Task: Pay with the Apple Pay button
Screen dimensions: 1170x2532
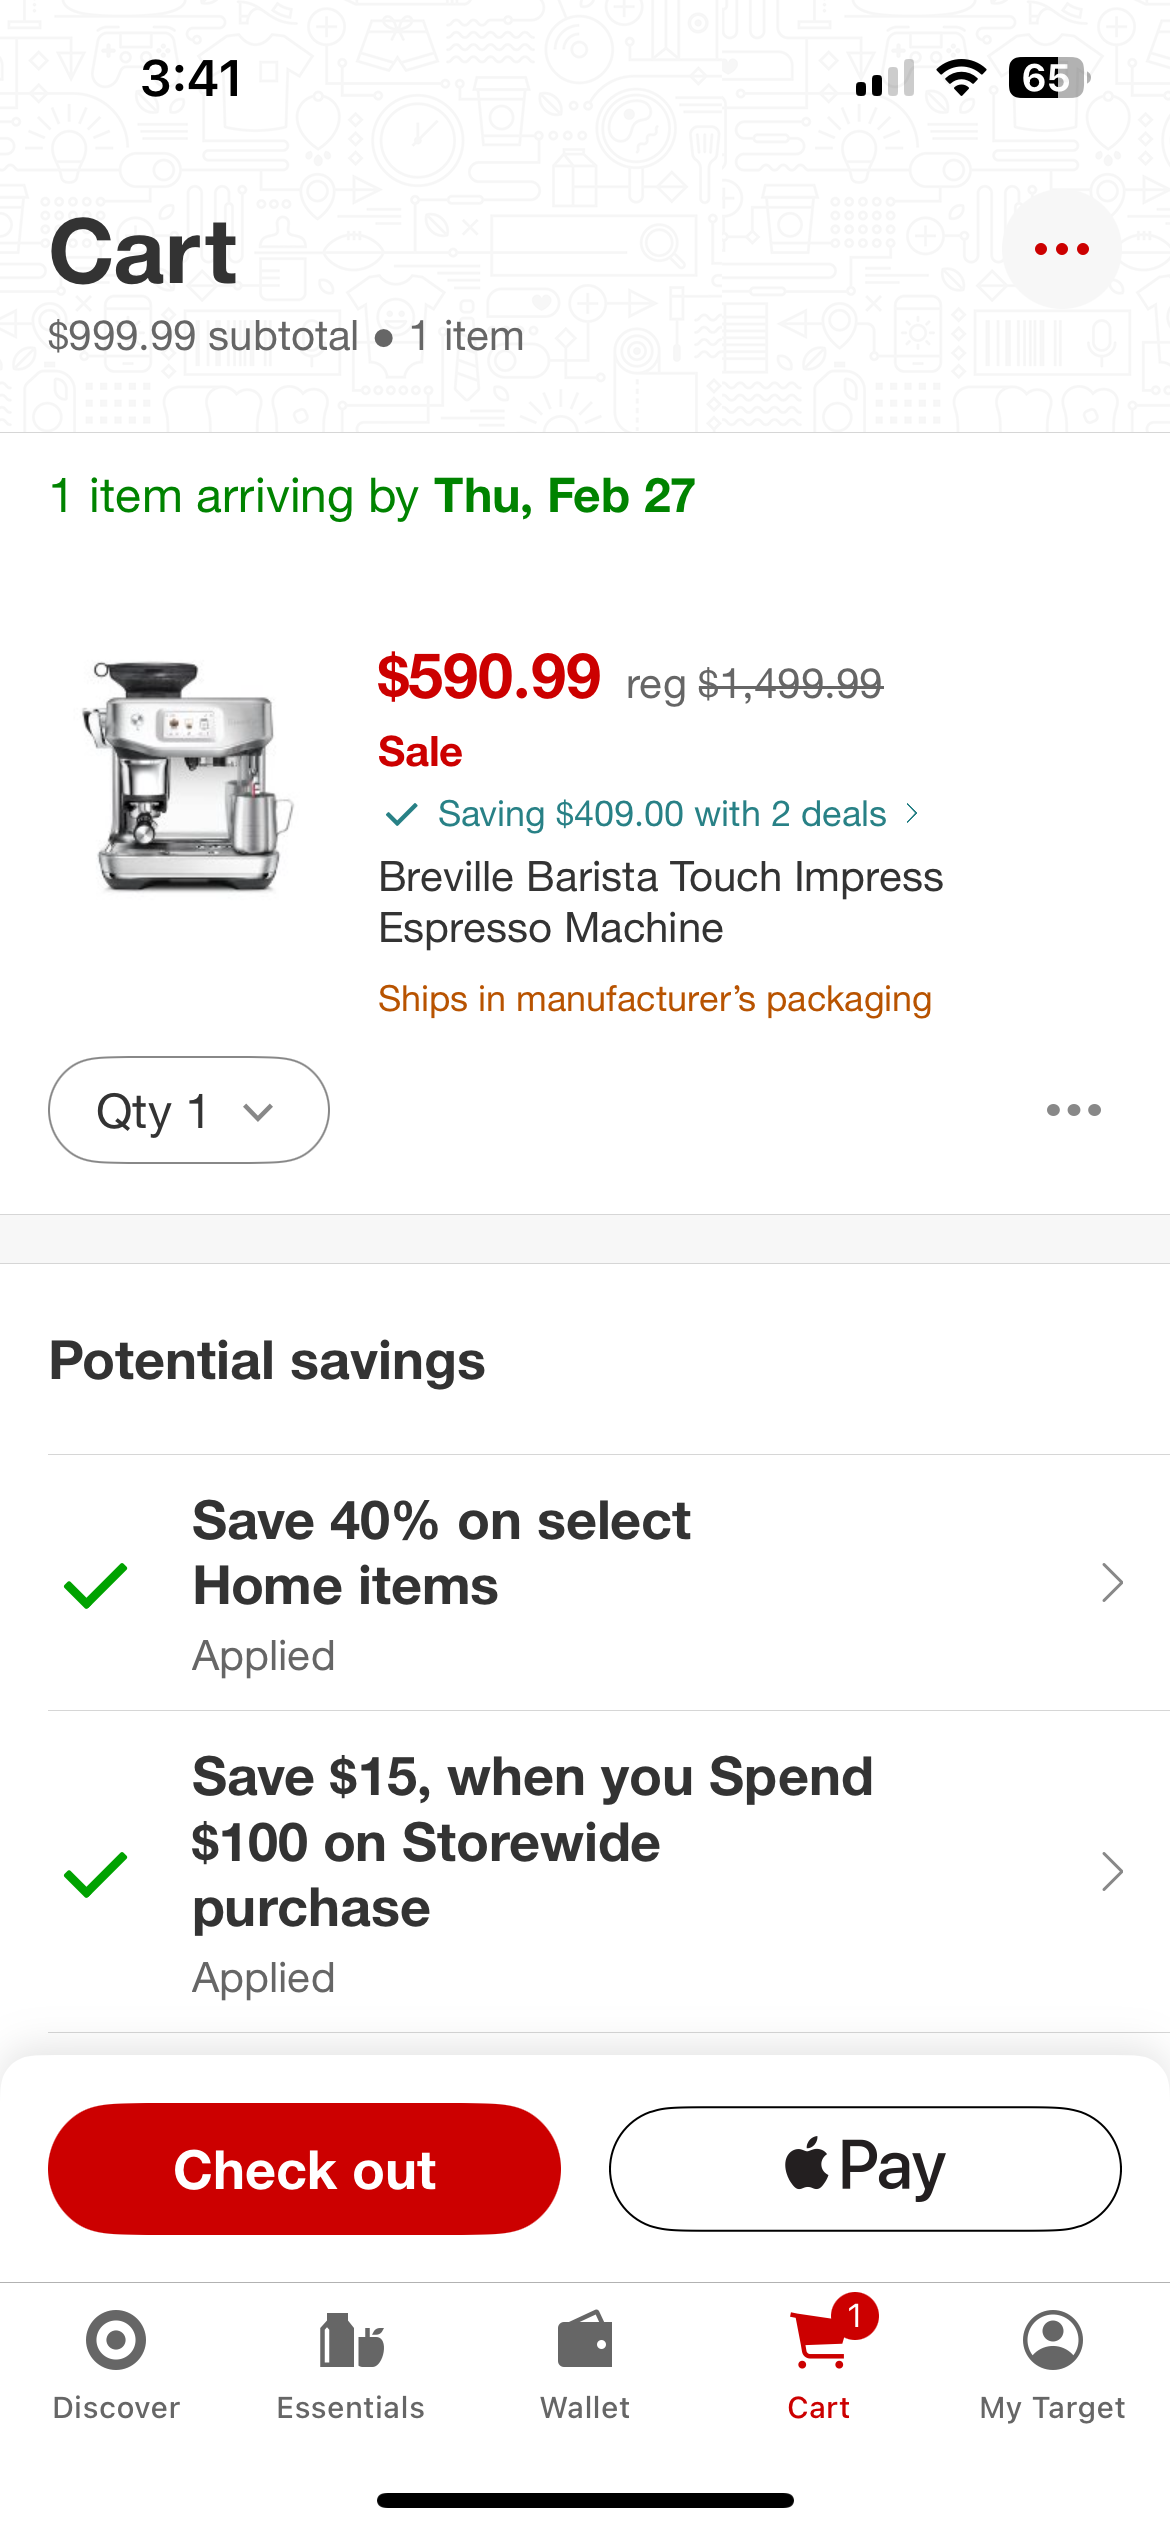Action: coord(865,2168)
